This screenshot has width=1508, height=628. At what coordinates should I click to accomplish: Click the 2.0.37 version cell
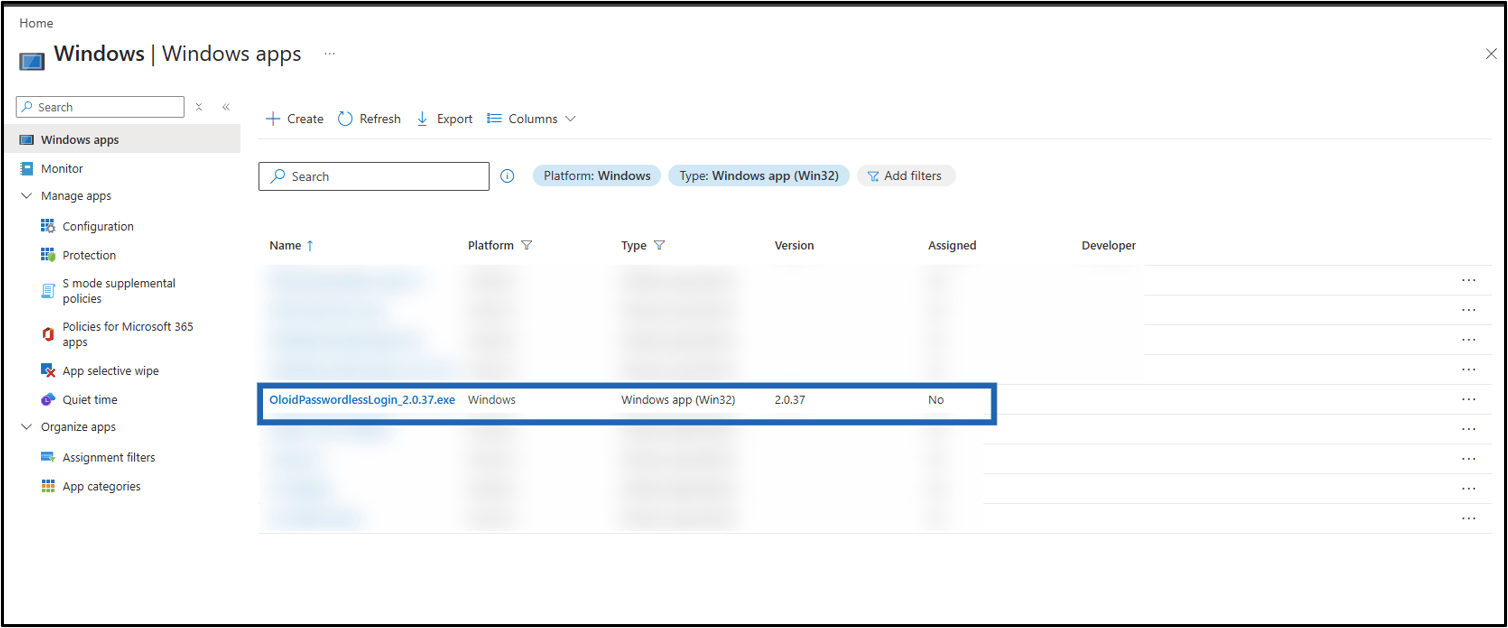(x=790, y=400)
